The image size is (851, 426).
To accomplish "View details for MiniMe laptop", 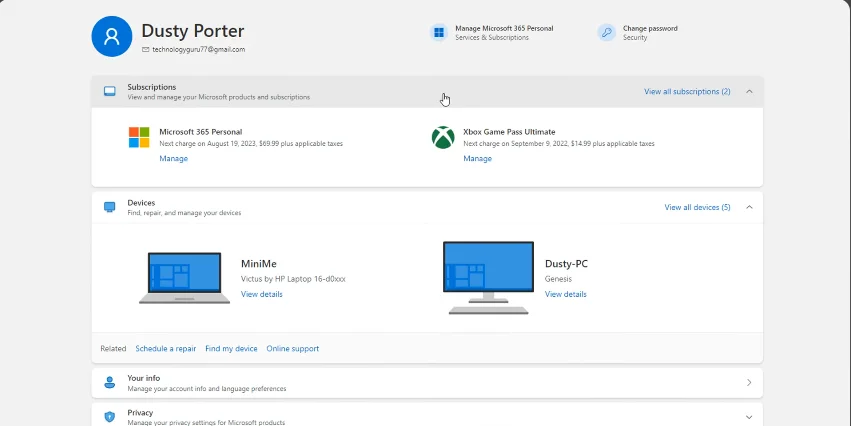I will point(262,294).
